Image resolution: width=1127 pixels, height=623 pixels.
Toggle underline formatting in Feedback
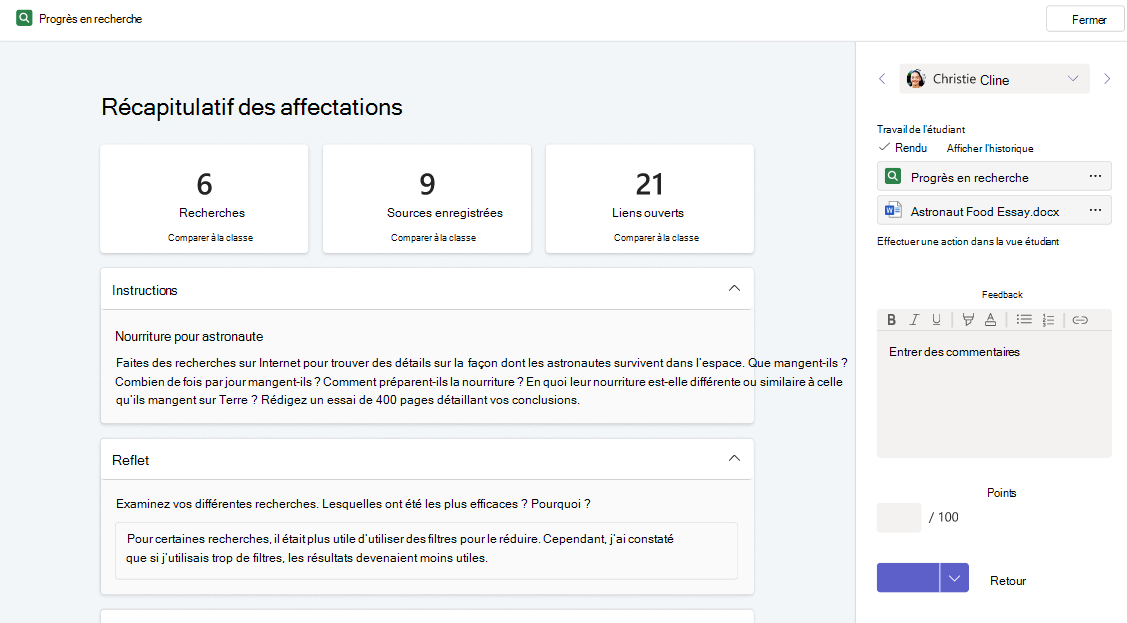pos(937,320)
